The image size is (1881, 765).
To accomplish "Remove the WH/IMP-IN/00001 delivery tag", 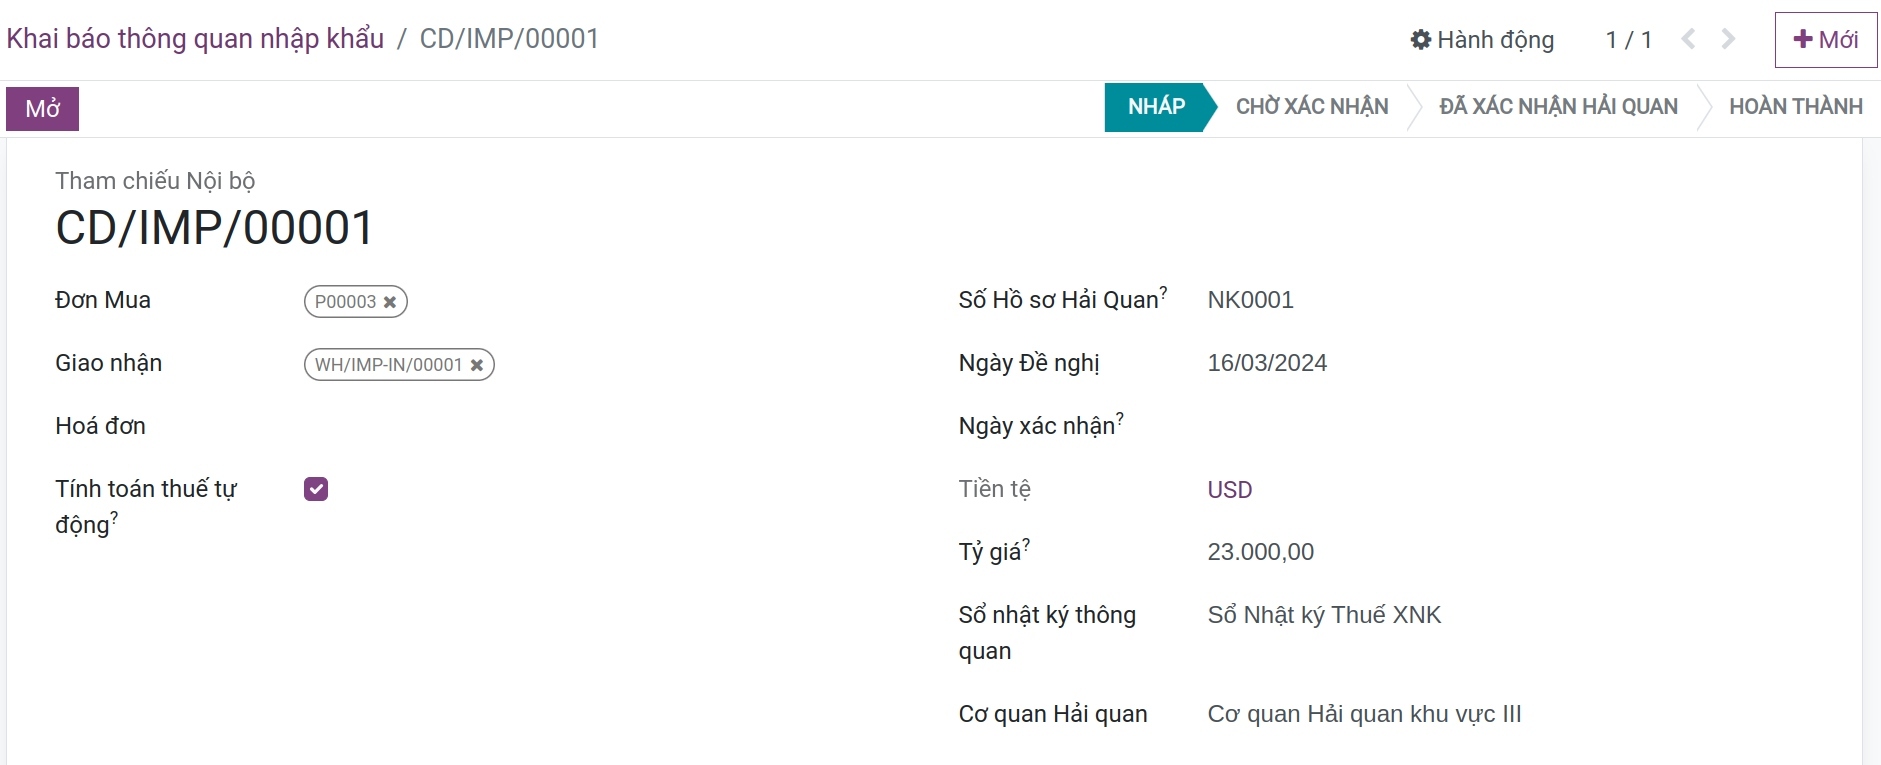I will [477, 365].
